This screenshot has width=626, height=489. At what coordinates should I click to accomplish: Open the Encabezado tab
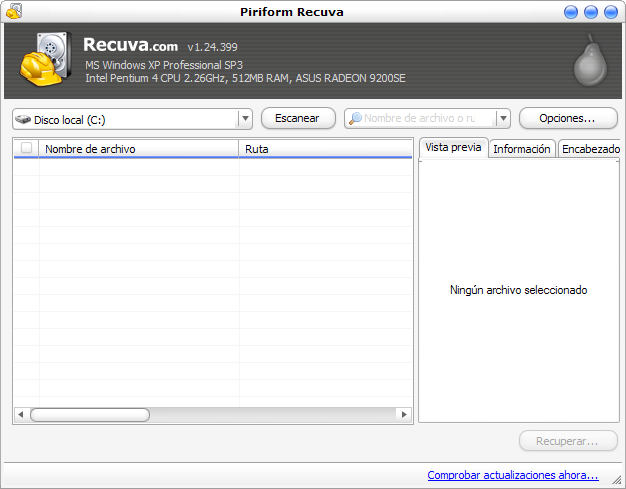(590, 149)
